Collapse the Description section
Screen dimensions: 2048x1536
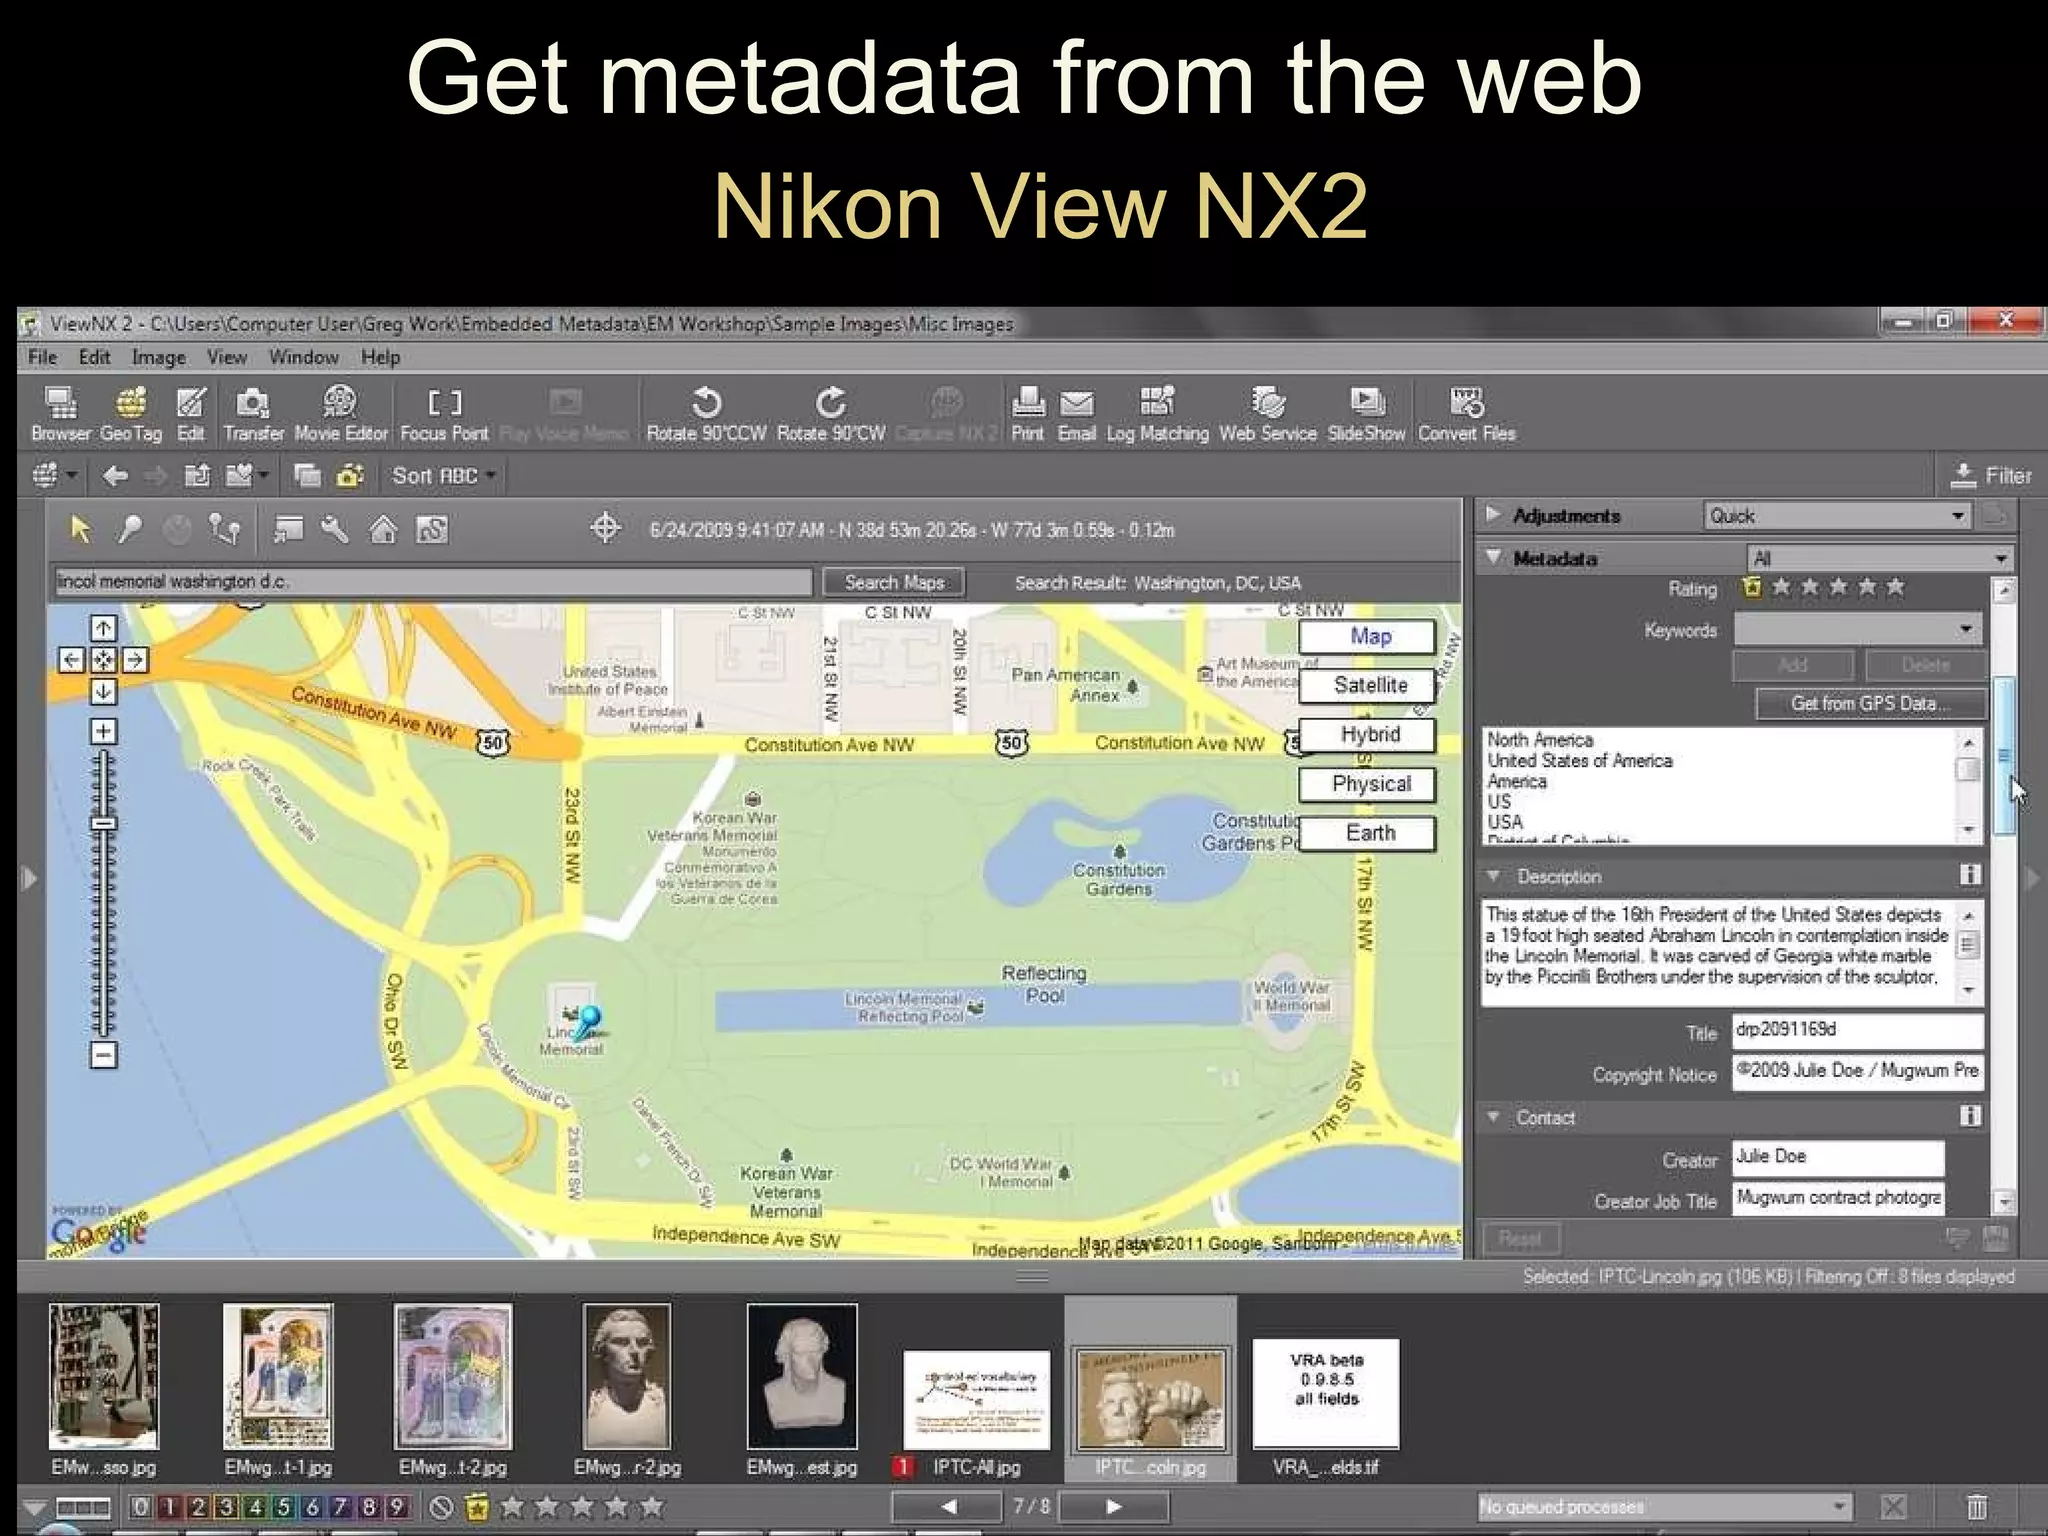1494,876
